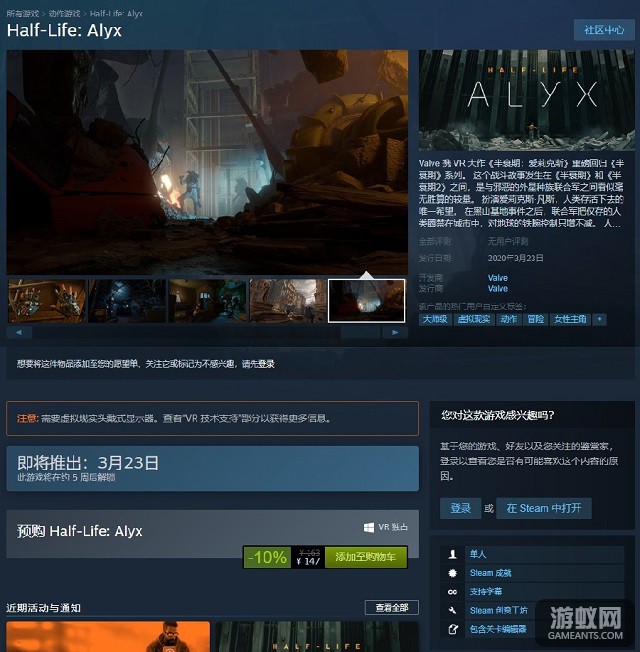Click 在 Steam 中打开 button
Screen dimensions: 640x652
click(x=544, y=508)
